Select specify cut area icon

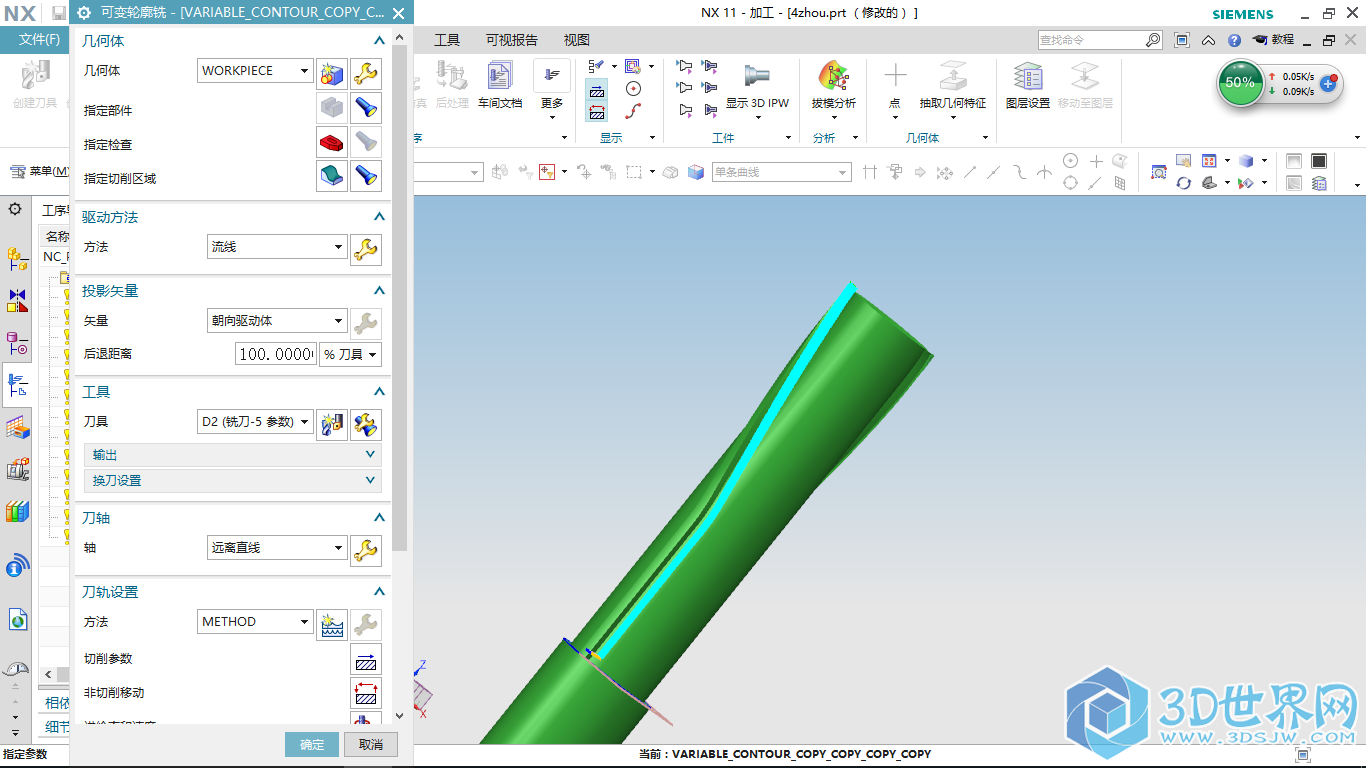click(x=332, y=176)
